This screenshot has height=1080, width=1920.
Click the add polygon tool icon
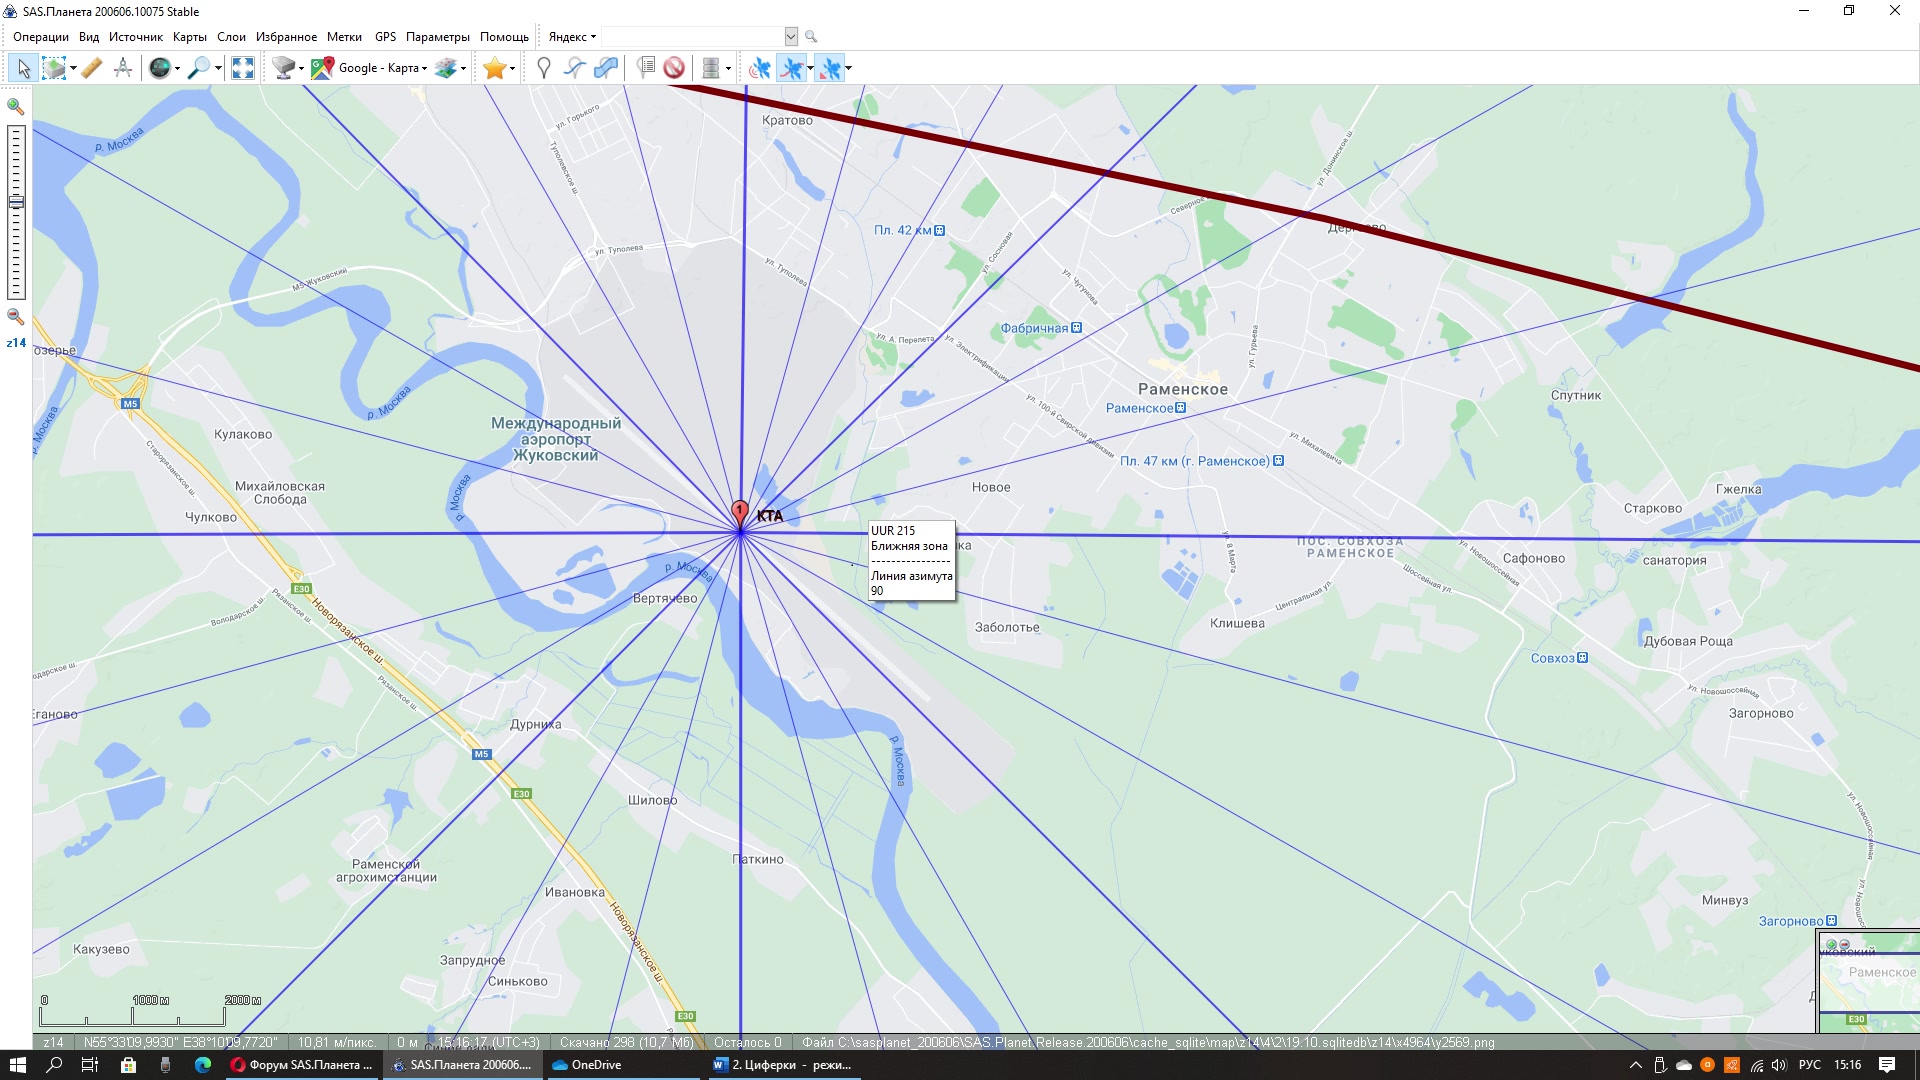pyautogui.click(x=606, y=68)
